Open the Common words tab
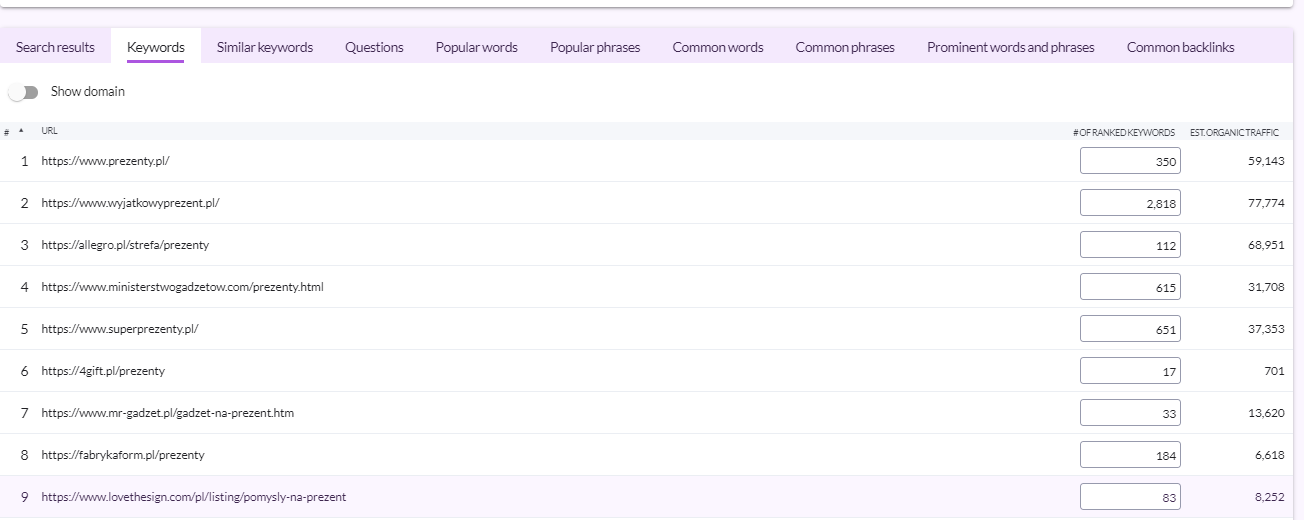The width and height of the screenshot is (1304, 520). click(718, 47)
